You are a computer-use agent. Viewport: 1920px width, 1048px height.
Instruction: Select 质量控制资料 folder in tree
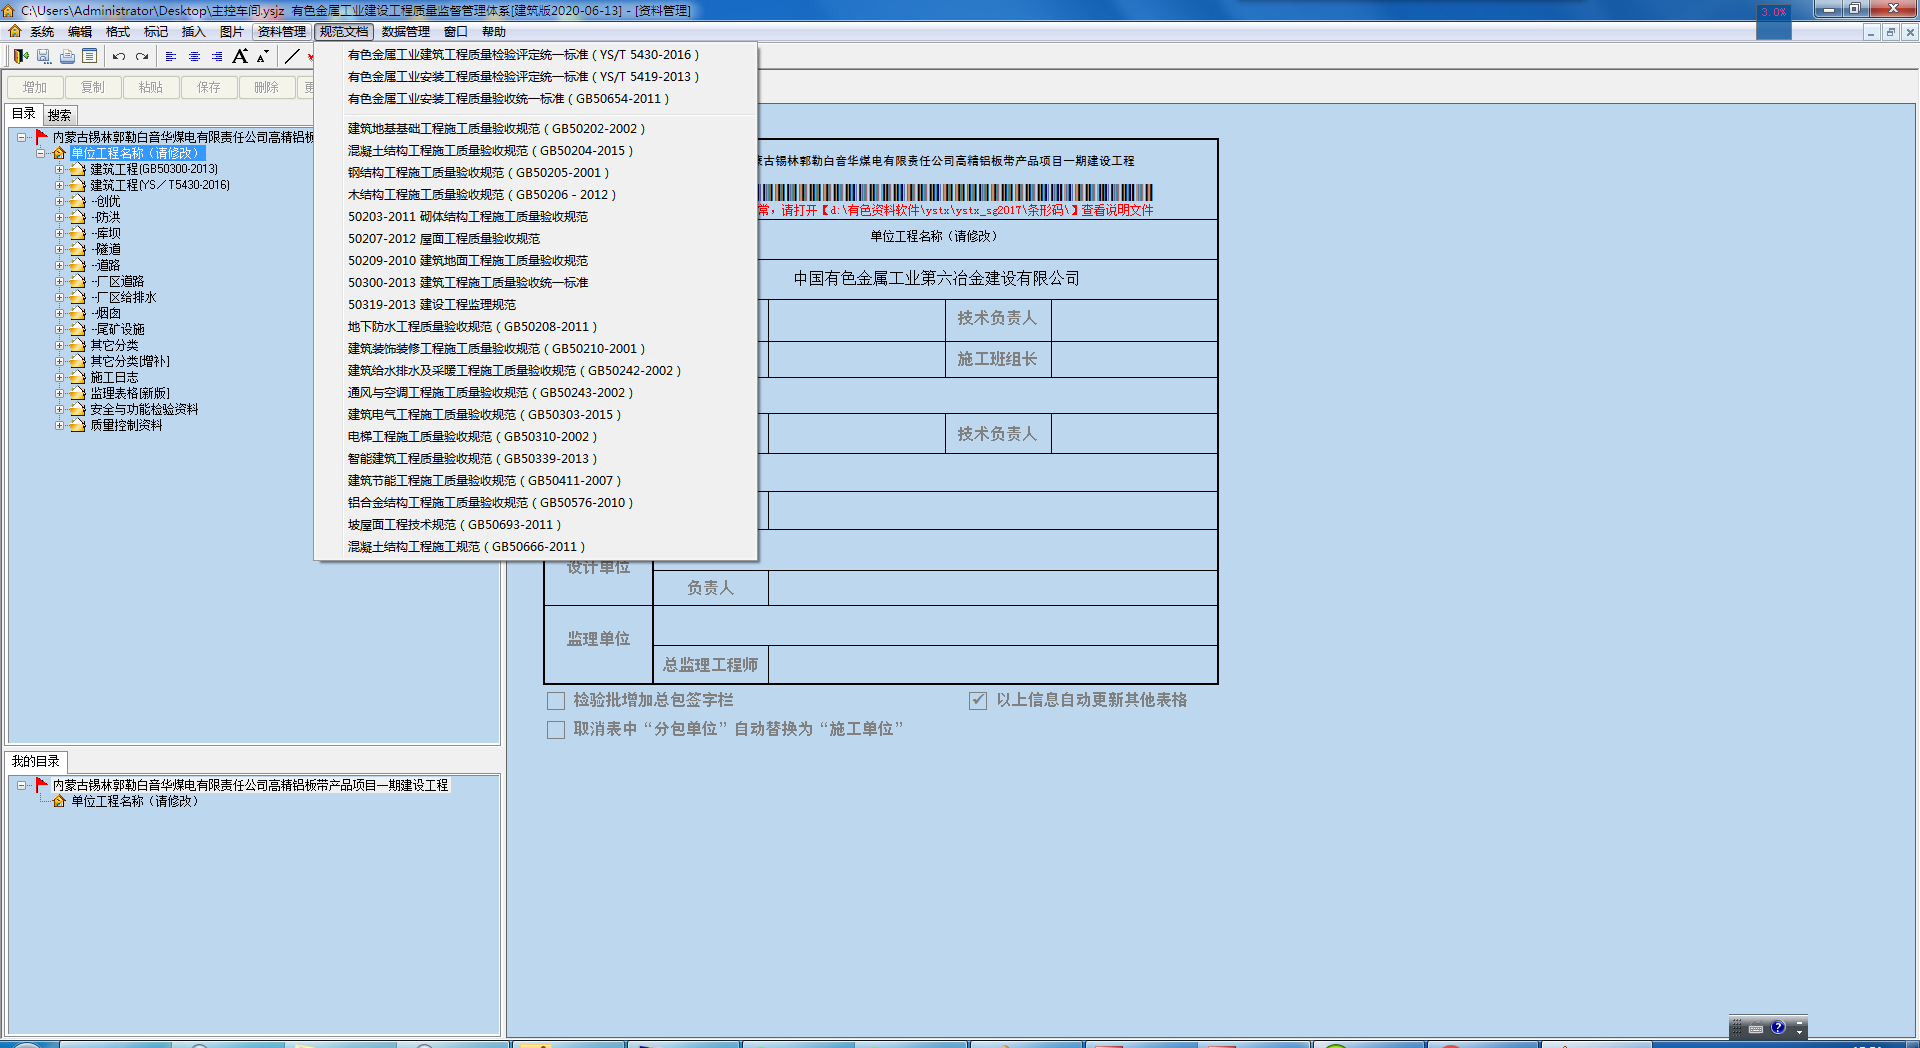tap(126, 426)
